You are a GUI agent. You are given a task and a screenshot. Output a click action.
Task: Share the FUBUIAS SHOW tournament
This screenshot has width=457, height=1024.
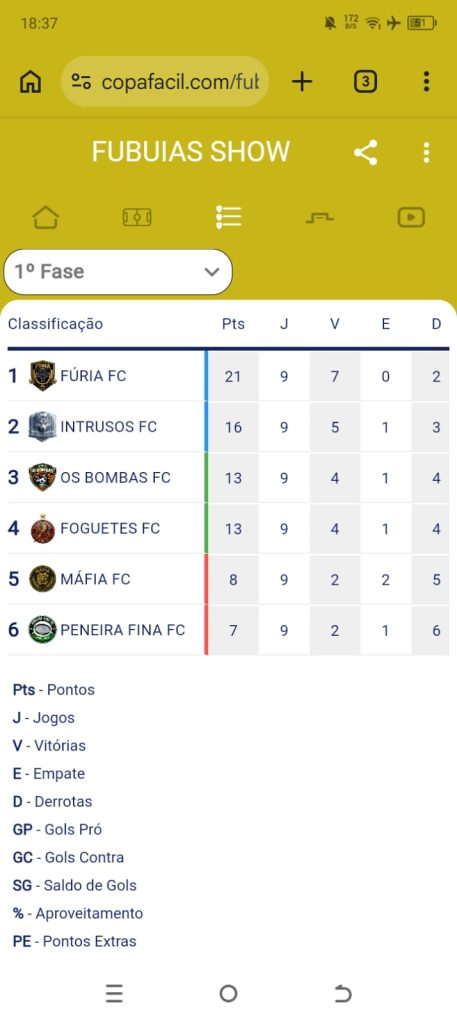(366, 152)
